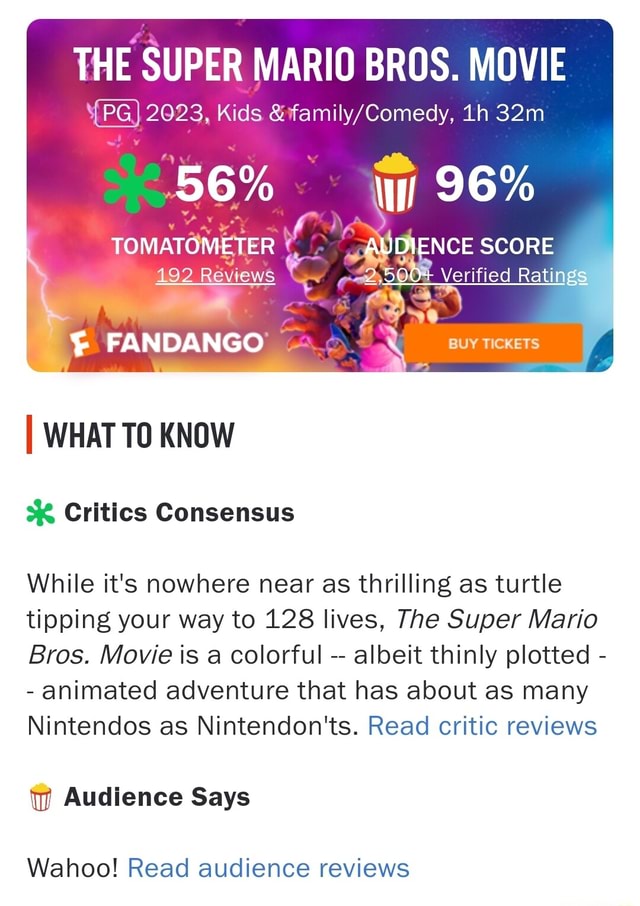The width and height of the screenshot is (640, 906).
Task: Click the Kids & family genre text
Action: point(280,113)
